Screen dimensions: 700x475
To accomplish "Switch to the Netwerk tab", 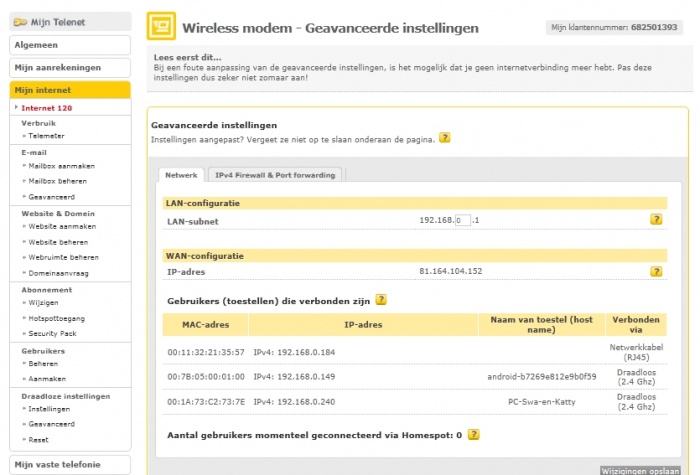I will pyautogui.click(x=181, y=175).
